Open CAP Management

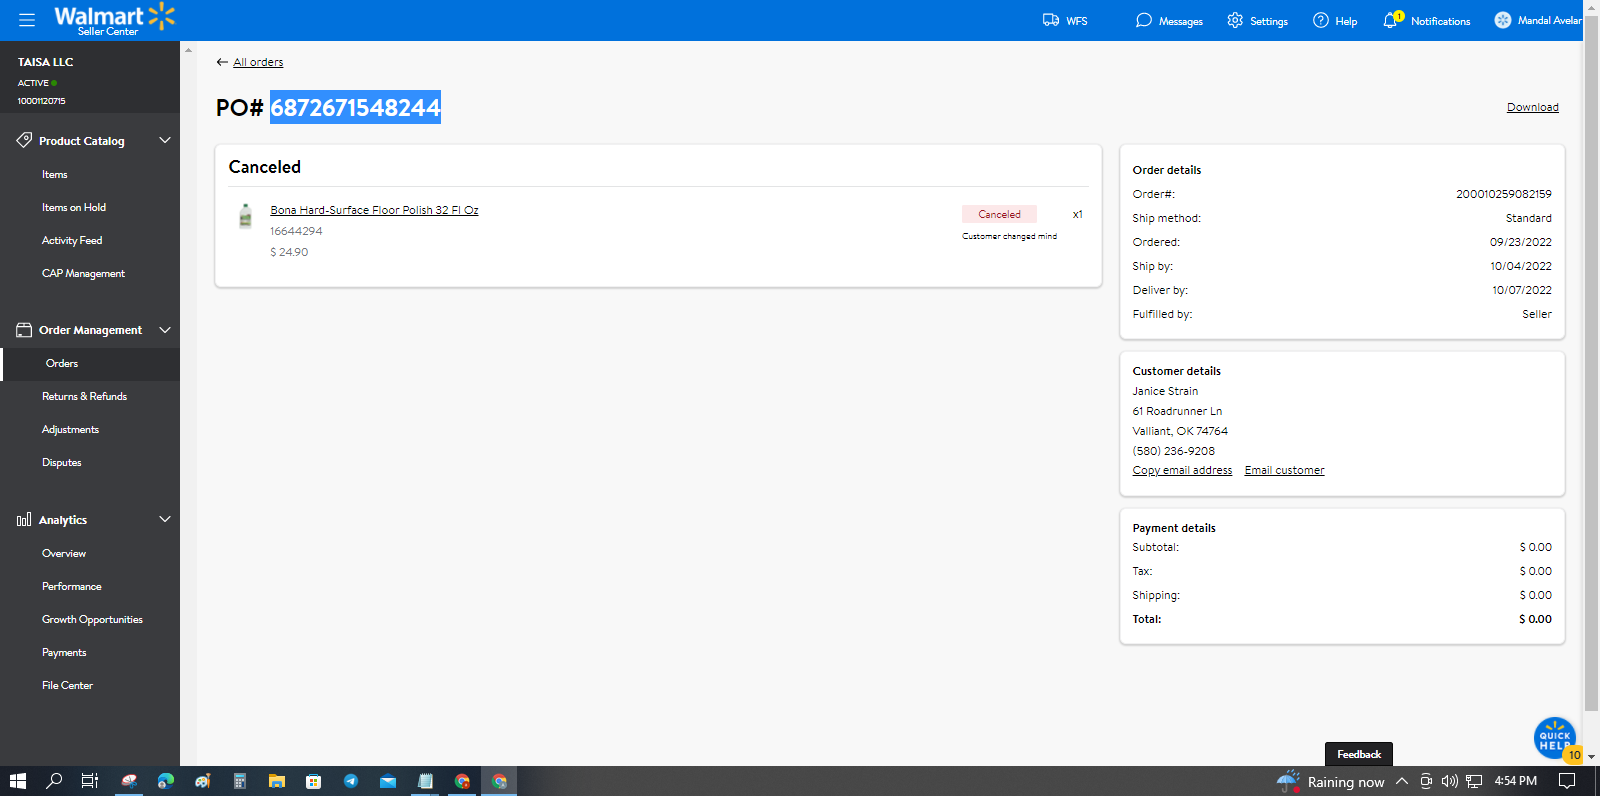(x=83, y=273)
